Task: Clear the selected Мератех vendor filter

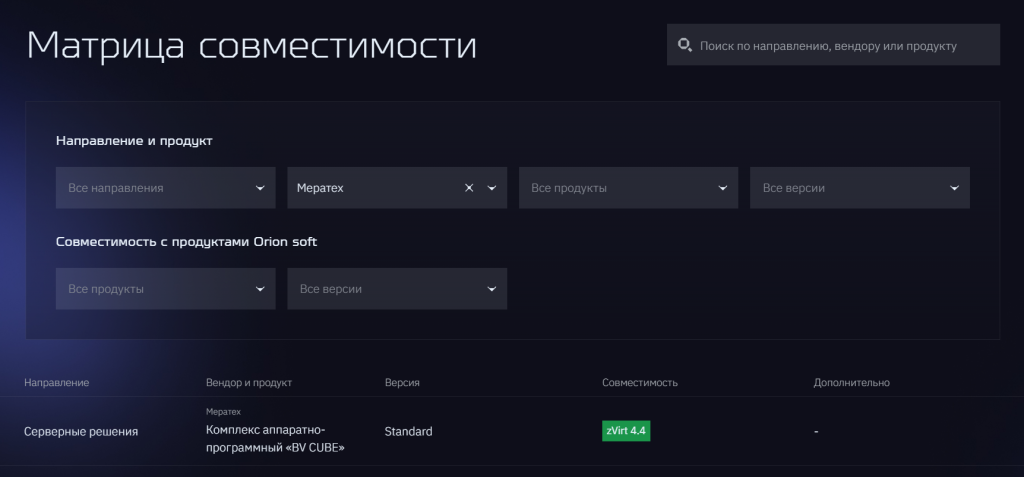Action: coord(469,188)
